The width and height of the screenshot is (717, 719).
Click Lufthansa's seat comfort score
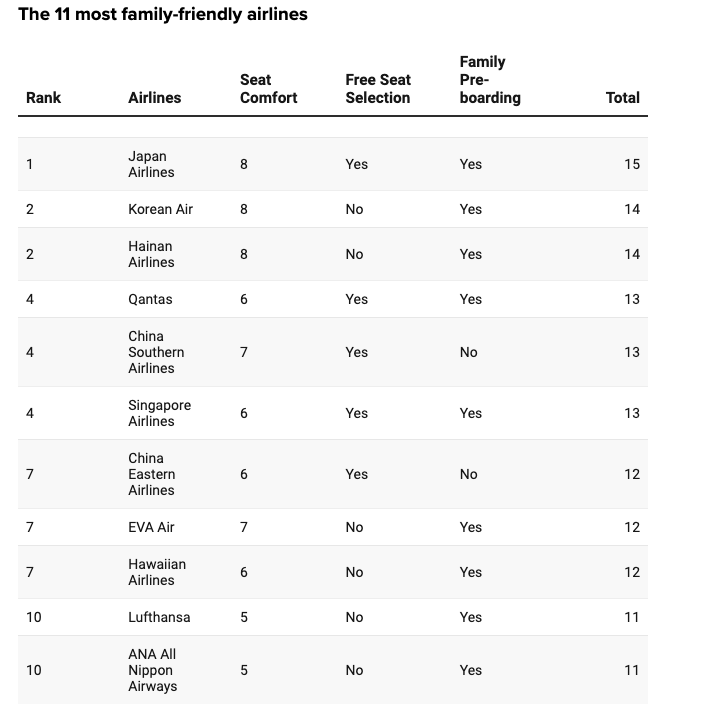pyautogui.click(x=244, y=617)
